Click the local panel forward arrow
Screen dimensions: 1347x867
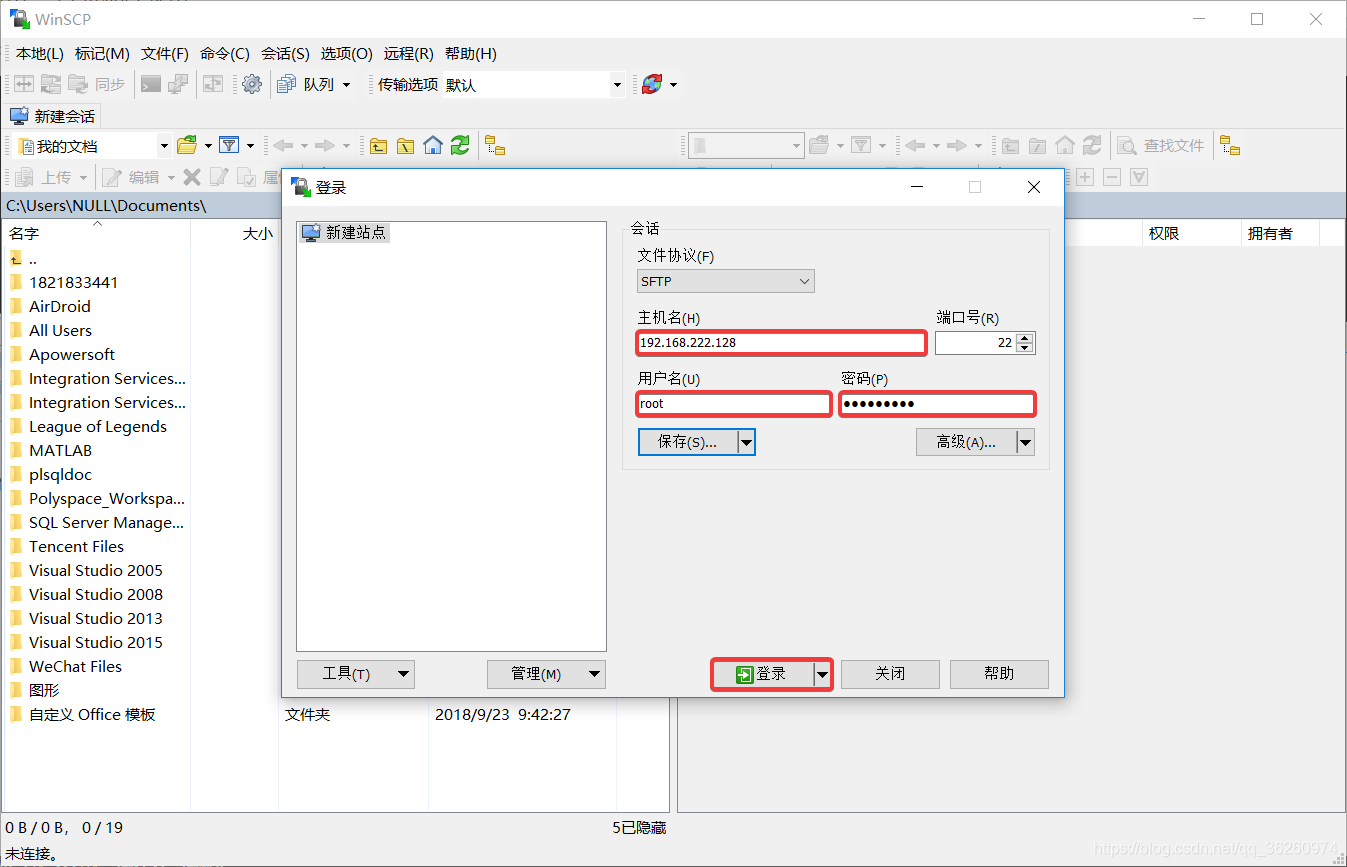[x=325, y=146]
